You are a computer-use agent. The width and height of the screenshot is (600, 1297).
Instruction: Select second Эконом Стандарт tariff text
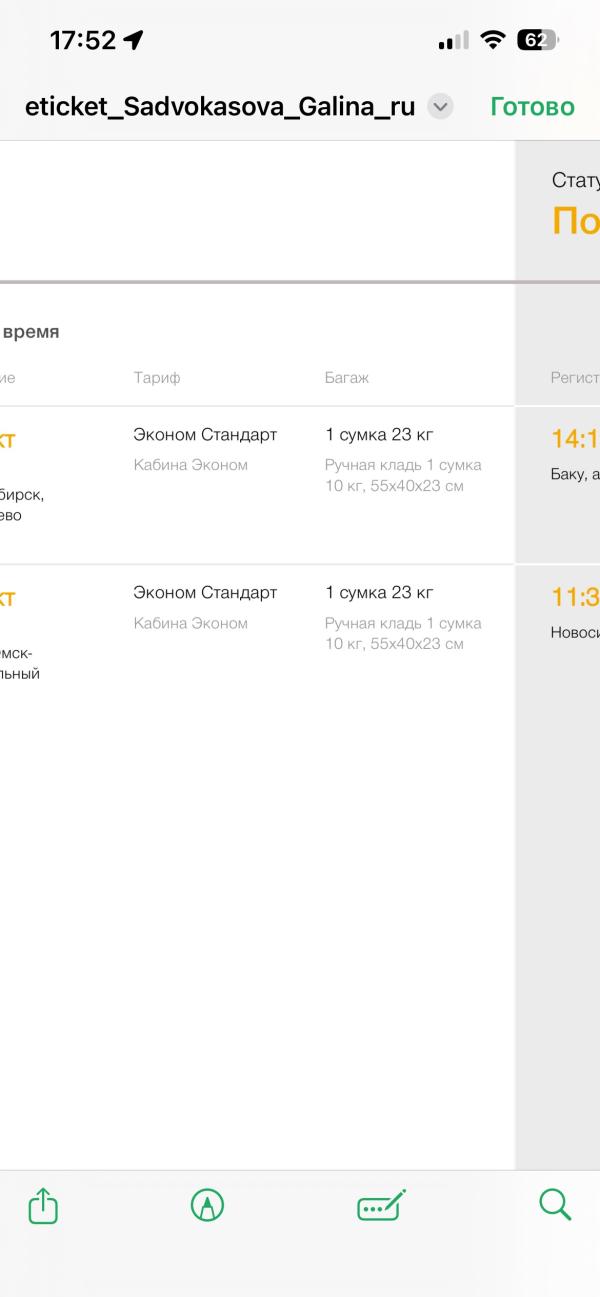click(205, 593)
